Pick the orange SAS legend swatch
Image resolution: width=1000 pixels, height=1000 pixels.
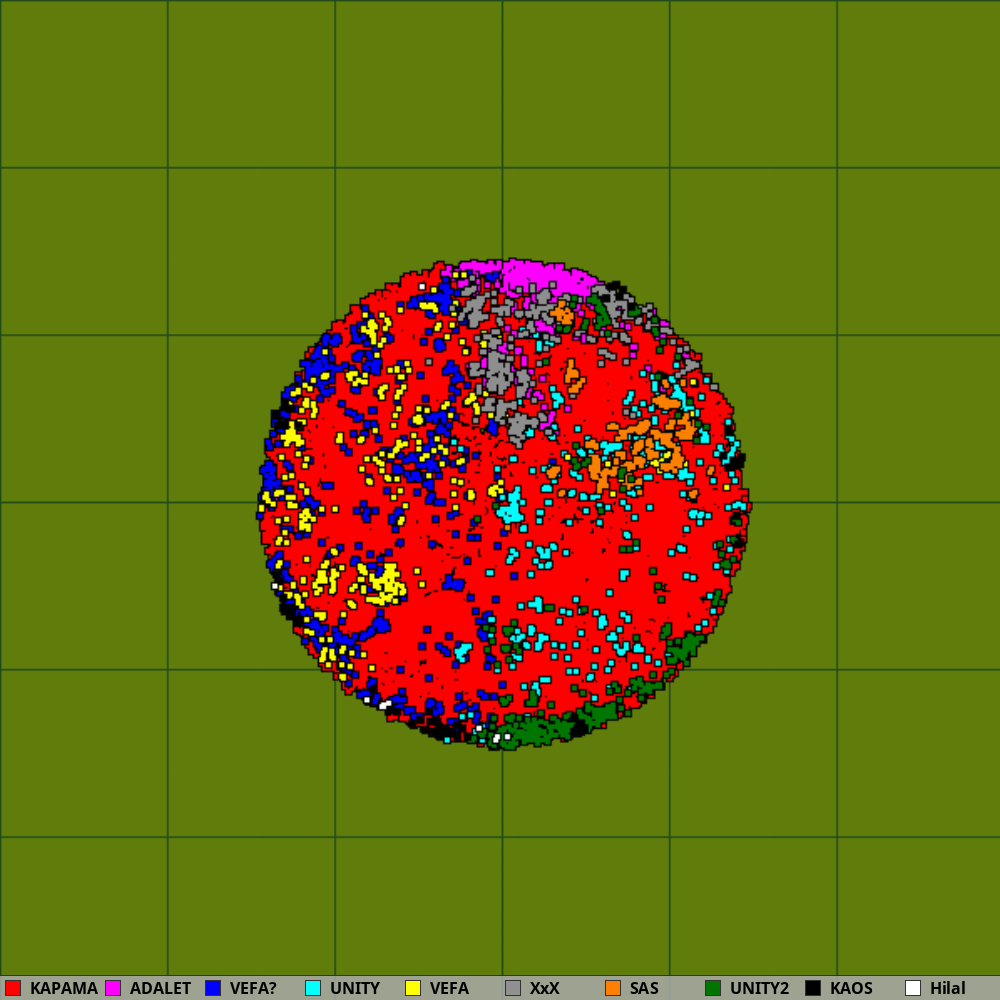[613, 988]
